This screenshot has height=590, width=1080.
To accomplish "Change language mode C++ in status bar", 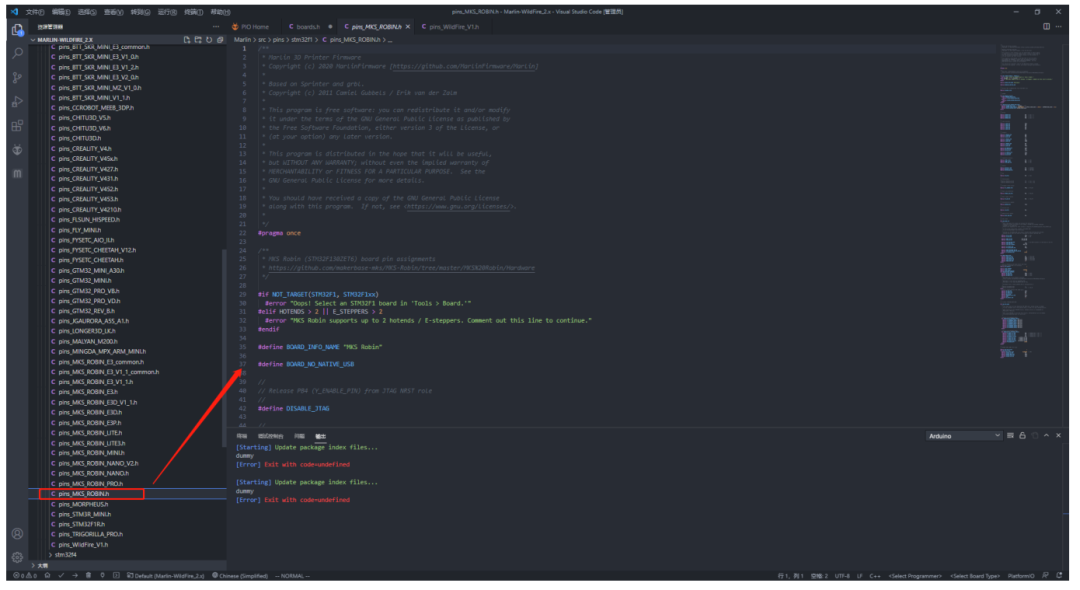I will pos(875,576).
